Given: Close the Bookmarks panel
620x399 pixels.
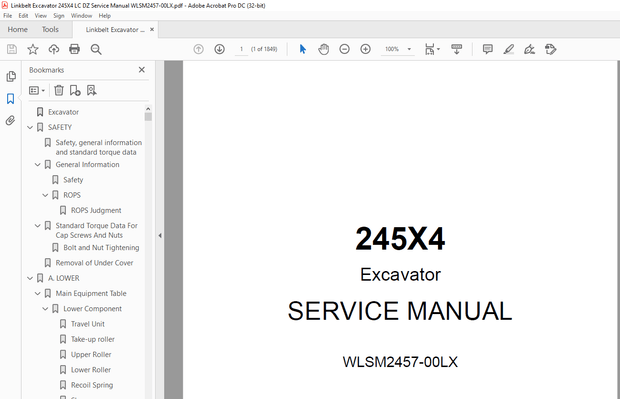Looking at the screenshot, I should tap(142, 70).
